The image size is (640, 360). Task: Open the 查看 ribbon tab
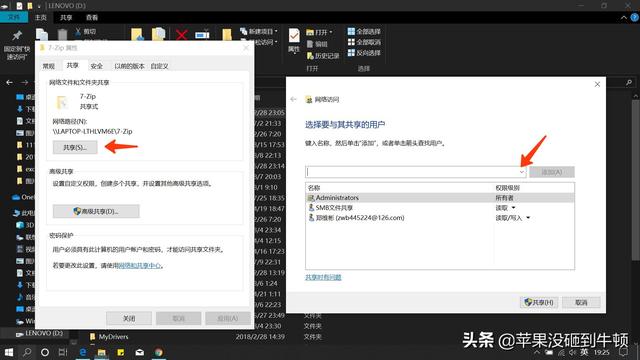(x=92, y=17)
